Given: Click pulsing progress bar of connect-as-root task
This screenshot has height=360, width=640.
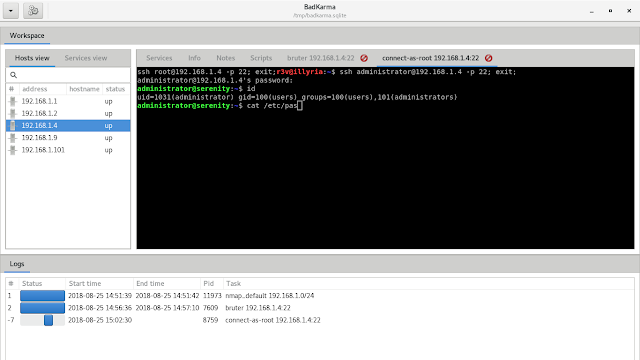Looking at the screenshot, I should (42, 320).
